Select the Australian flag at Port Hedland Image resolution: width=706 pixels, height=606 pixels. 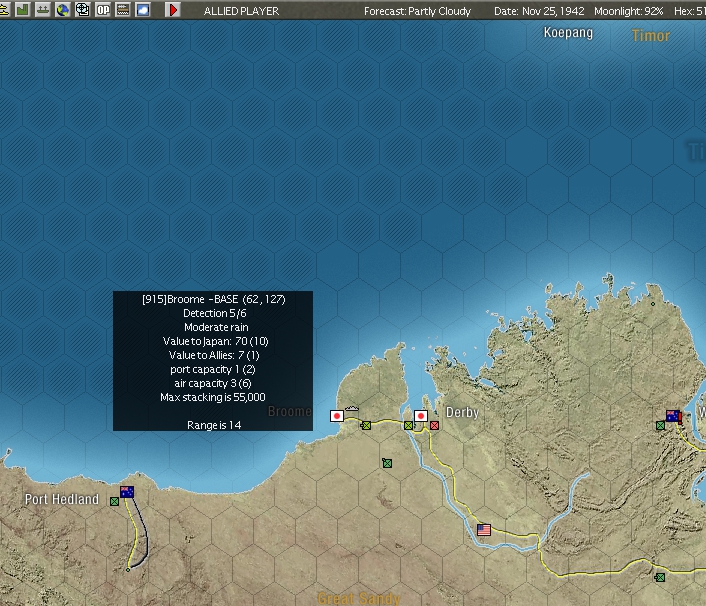pos(127,492)
